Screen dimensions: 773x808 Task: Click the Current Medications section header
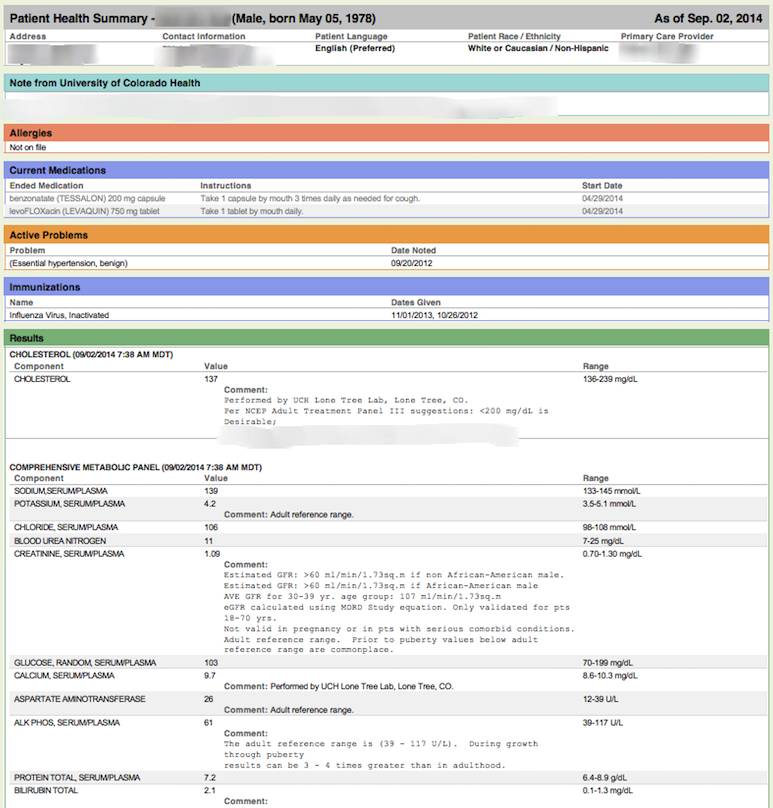(x=58, y=170)
